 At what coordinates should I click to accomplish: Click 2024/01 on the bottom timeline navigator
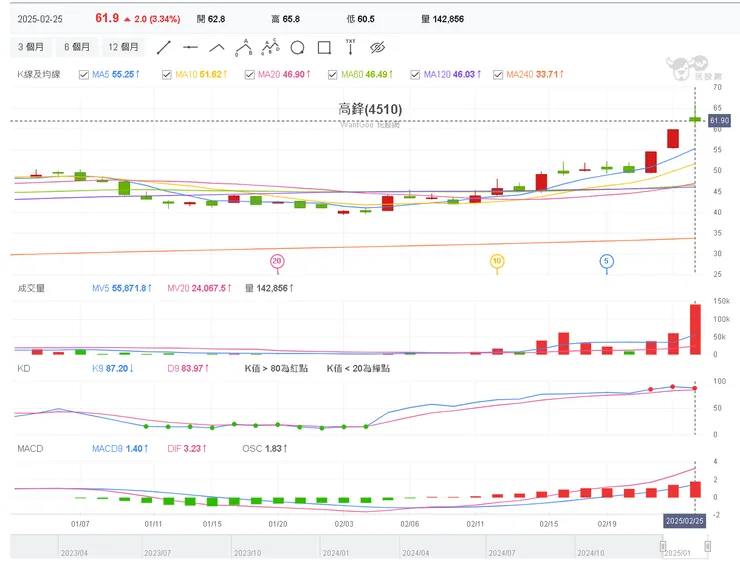click(x=336, y=553)
